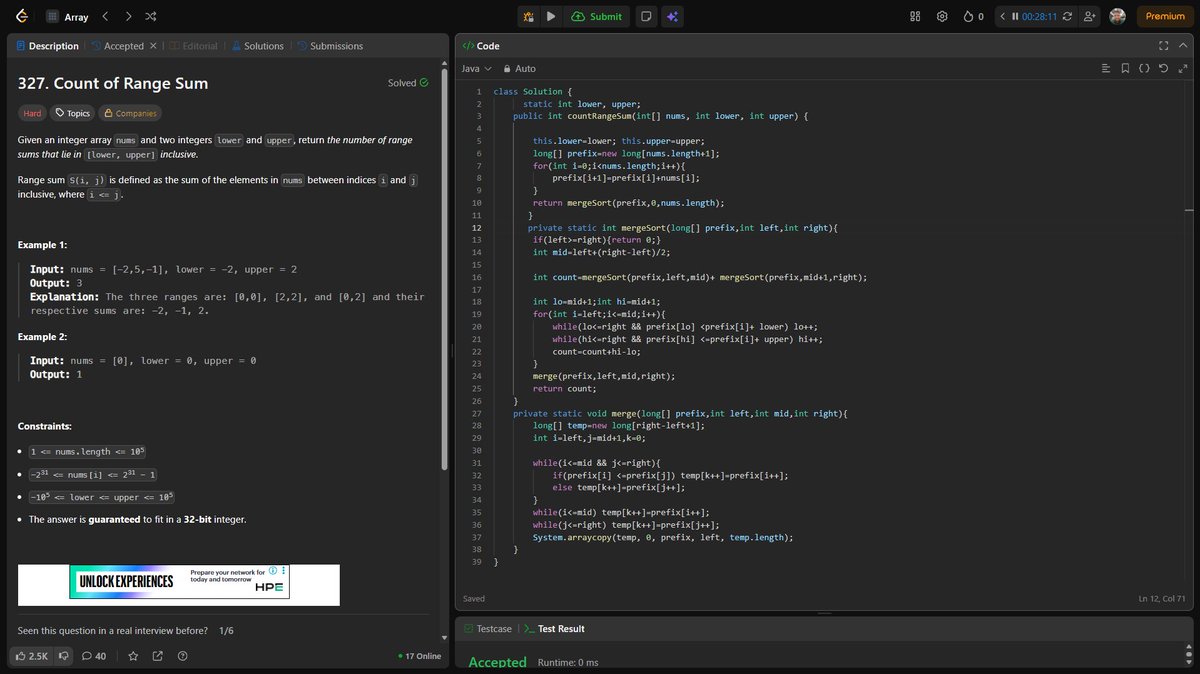Share the problem via external link icon

[157, 656]
